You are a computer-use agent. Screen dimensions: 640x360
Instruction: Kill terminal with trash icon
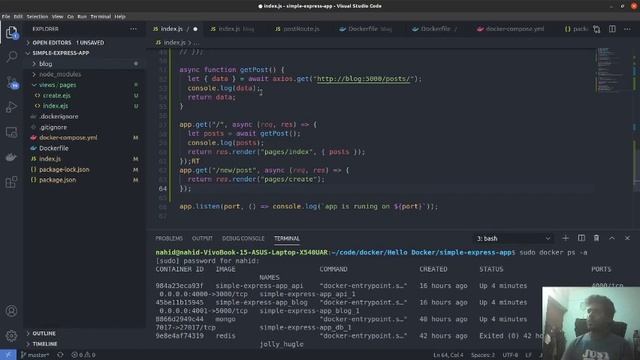coord(596,238)
